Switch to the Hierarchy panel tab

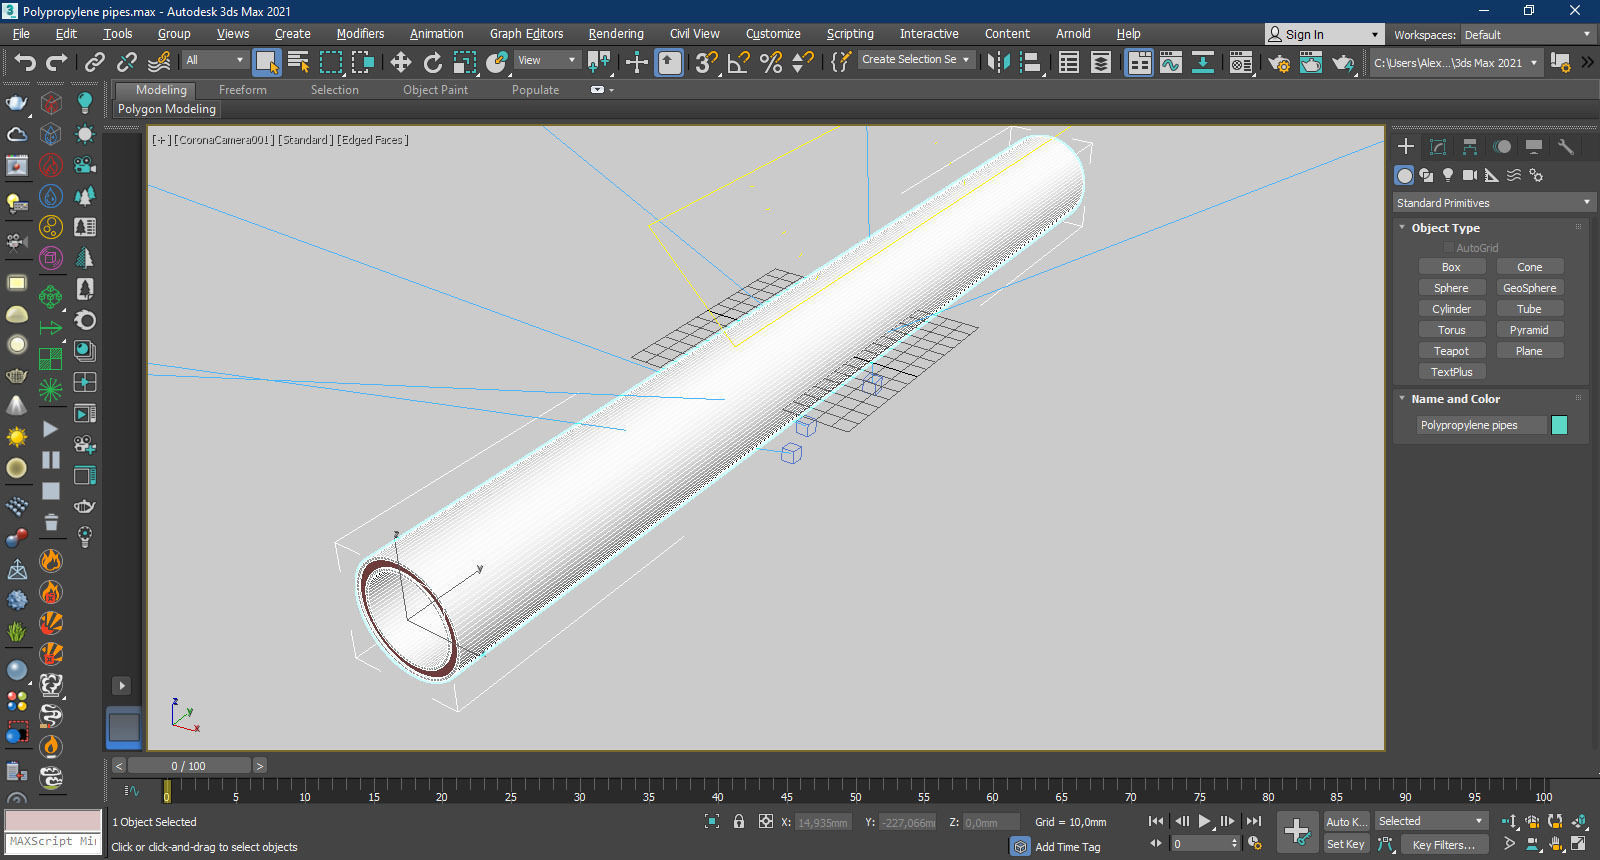(x=1470, y=147)
